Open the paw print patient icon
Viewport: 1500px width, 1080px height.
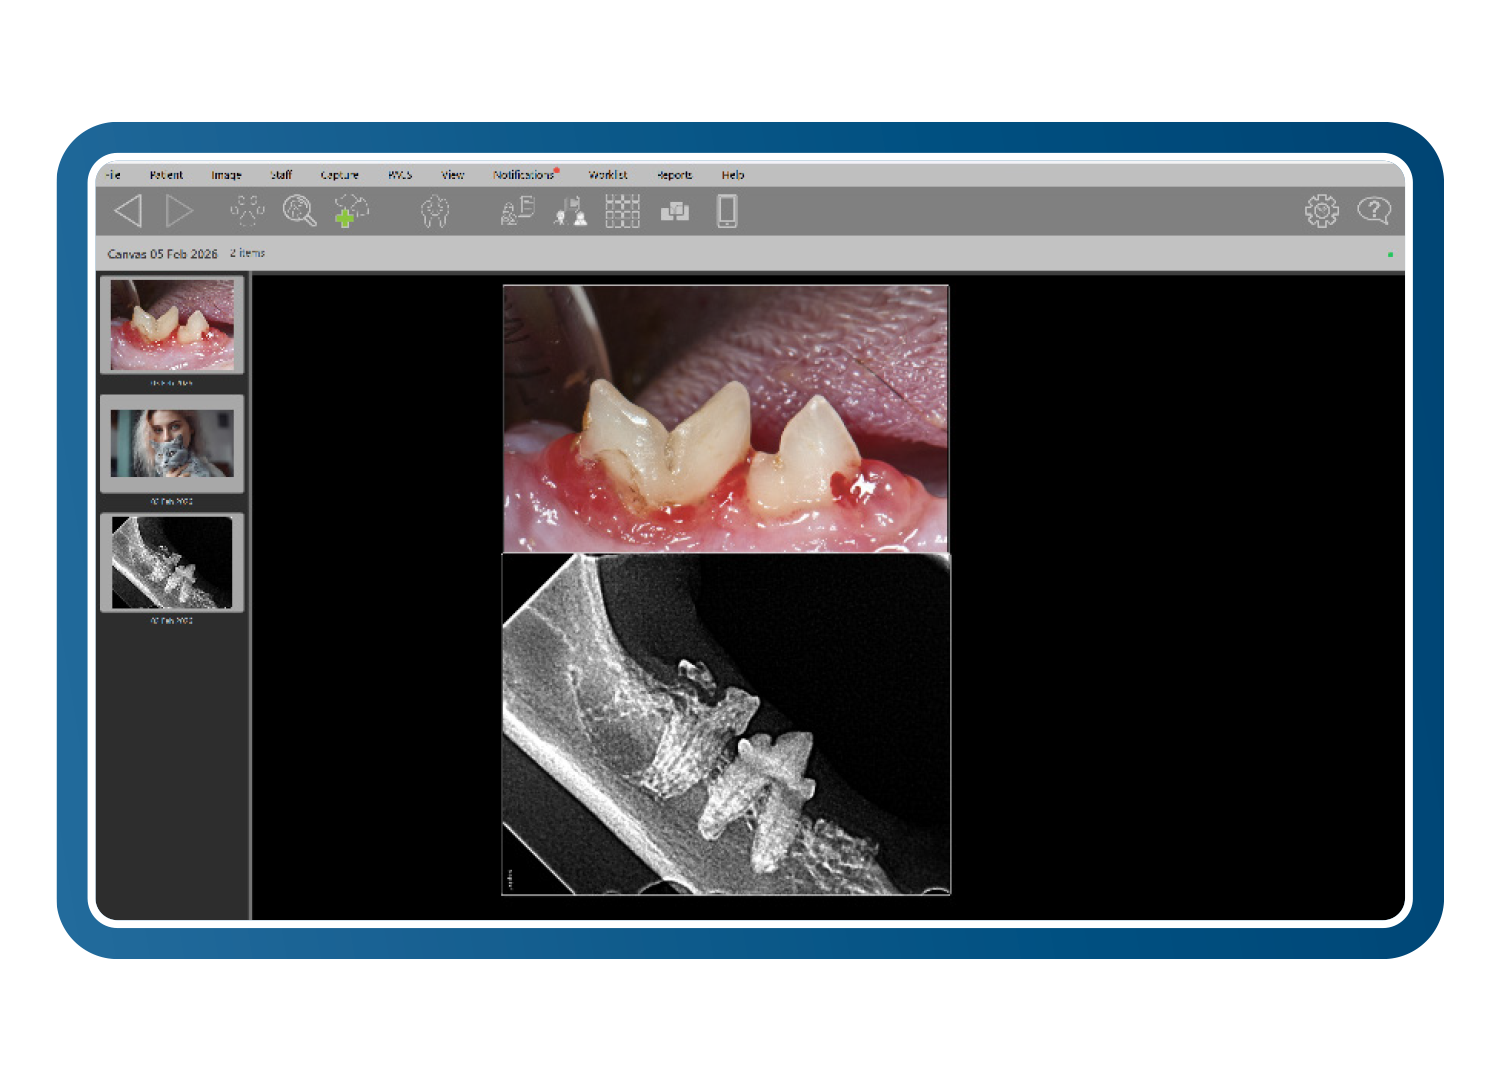247,211
